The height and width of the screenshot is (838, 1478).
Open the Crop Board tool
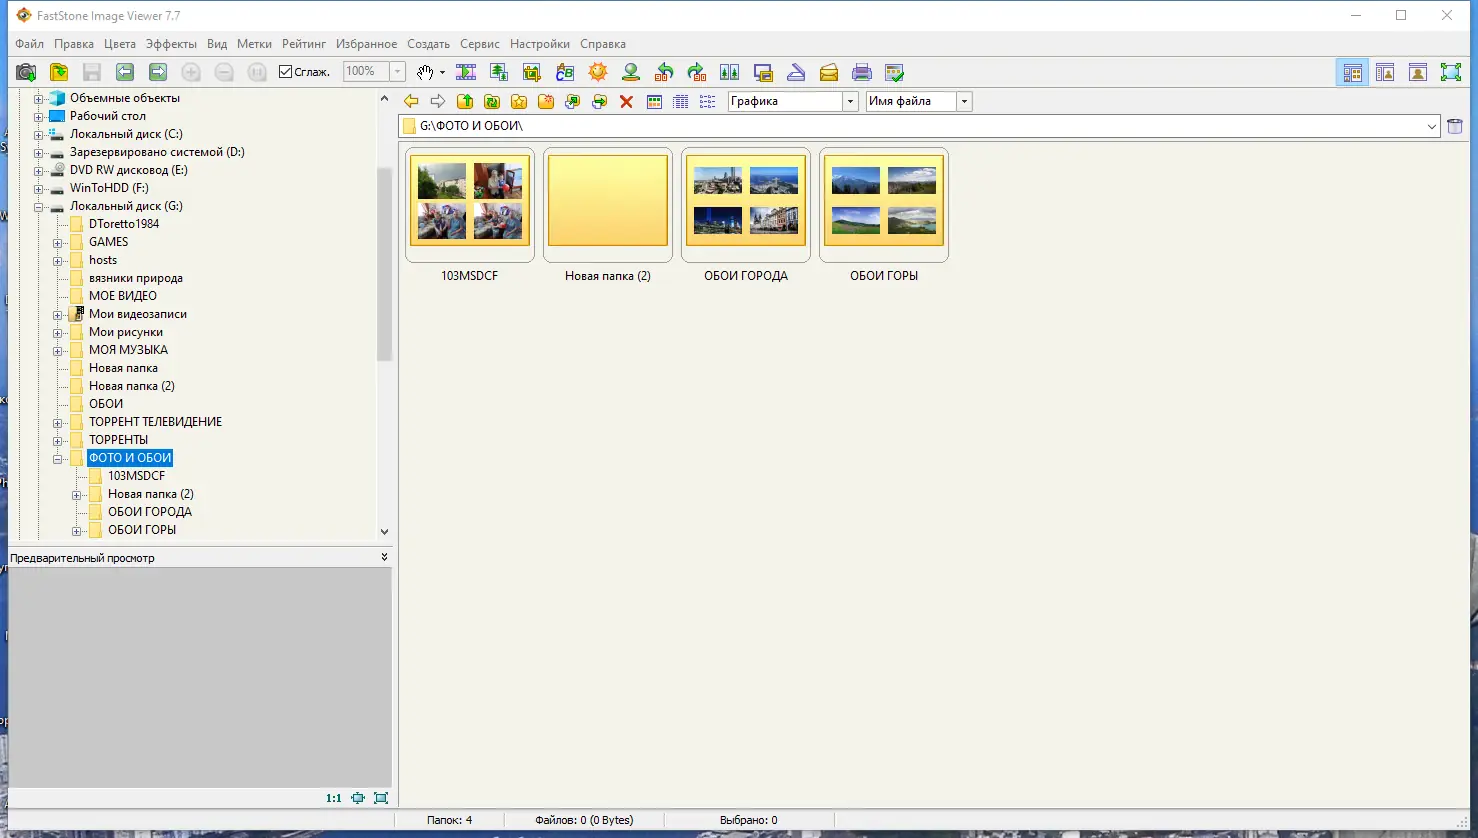pos(531,71)
